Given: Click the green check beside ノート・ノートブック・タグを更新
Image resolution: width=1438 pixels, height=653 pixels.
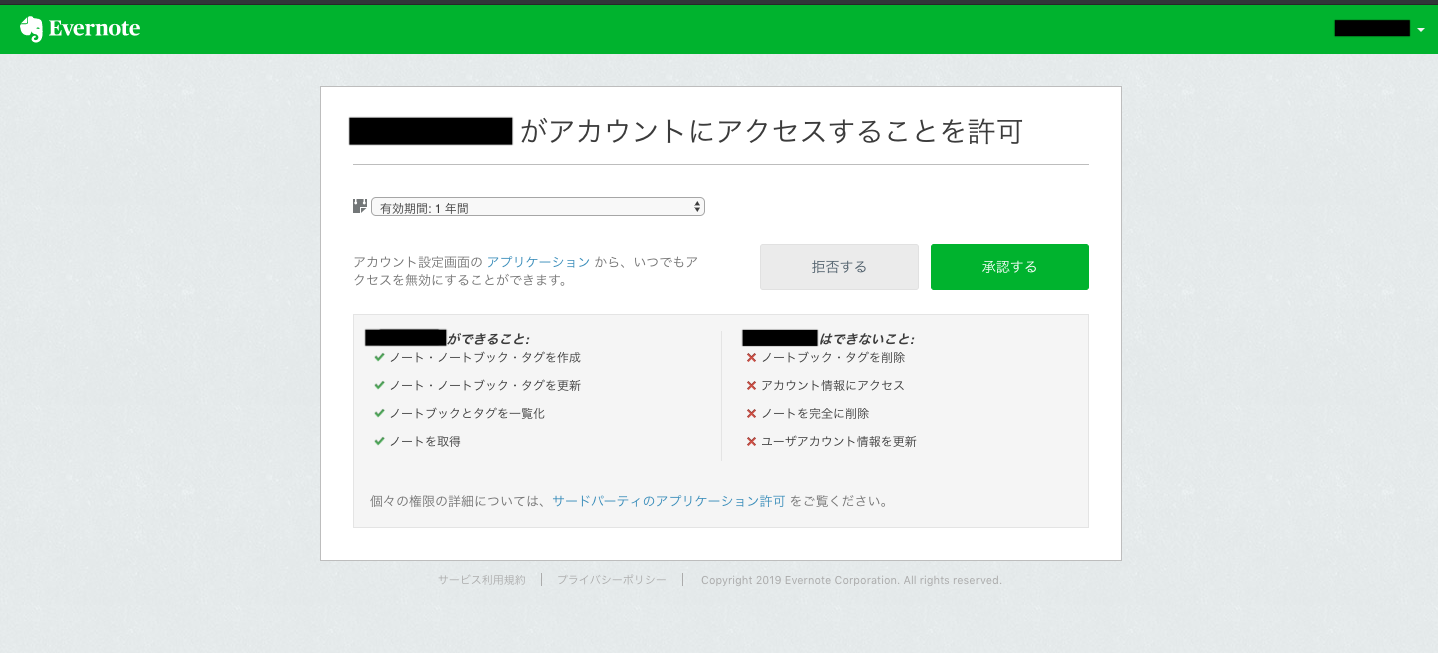Looking at the screenshot, I should [379, 385].
